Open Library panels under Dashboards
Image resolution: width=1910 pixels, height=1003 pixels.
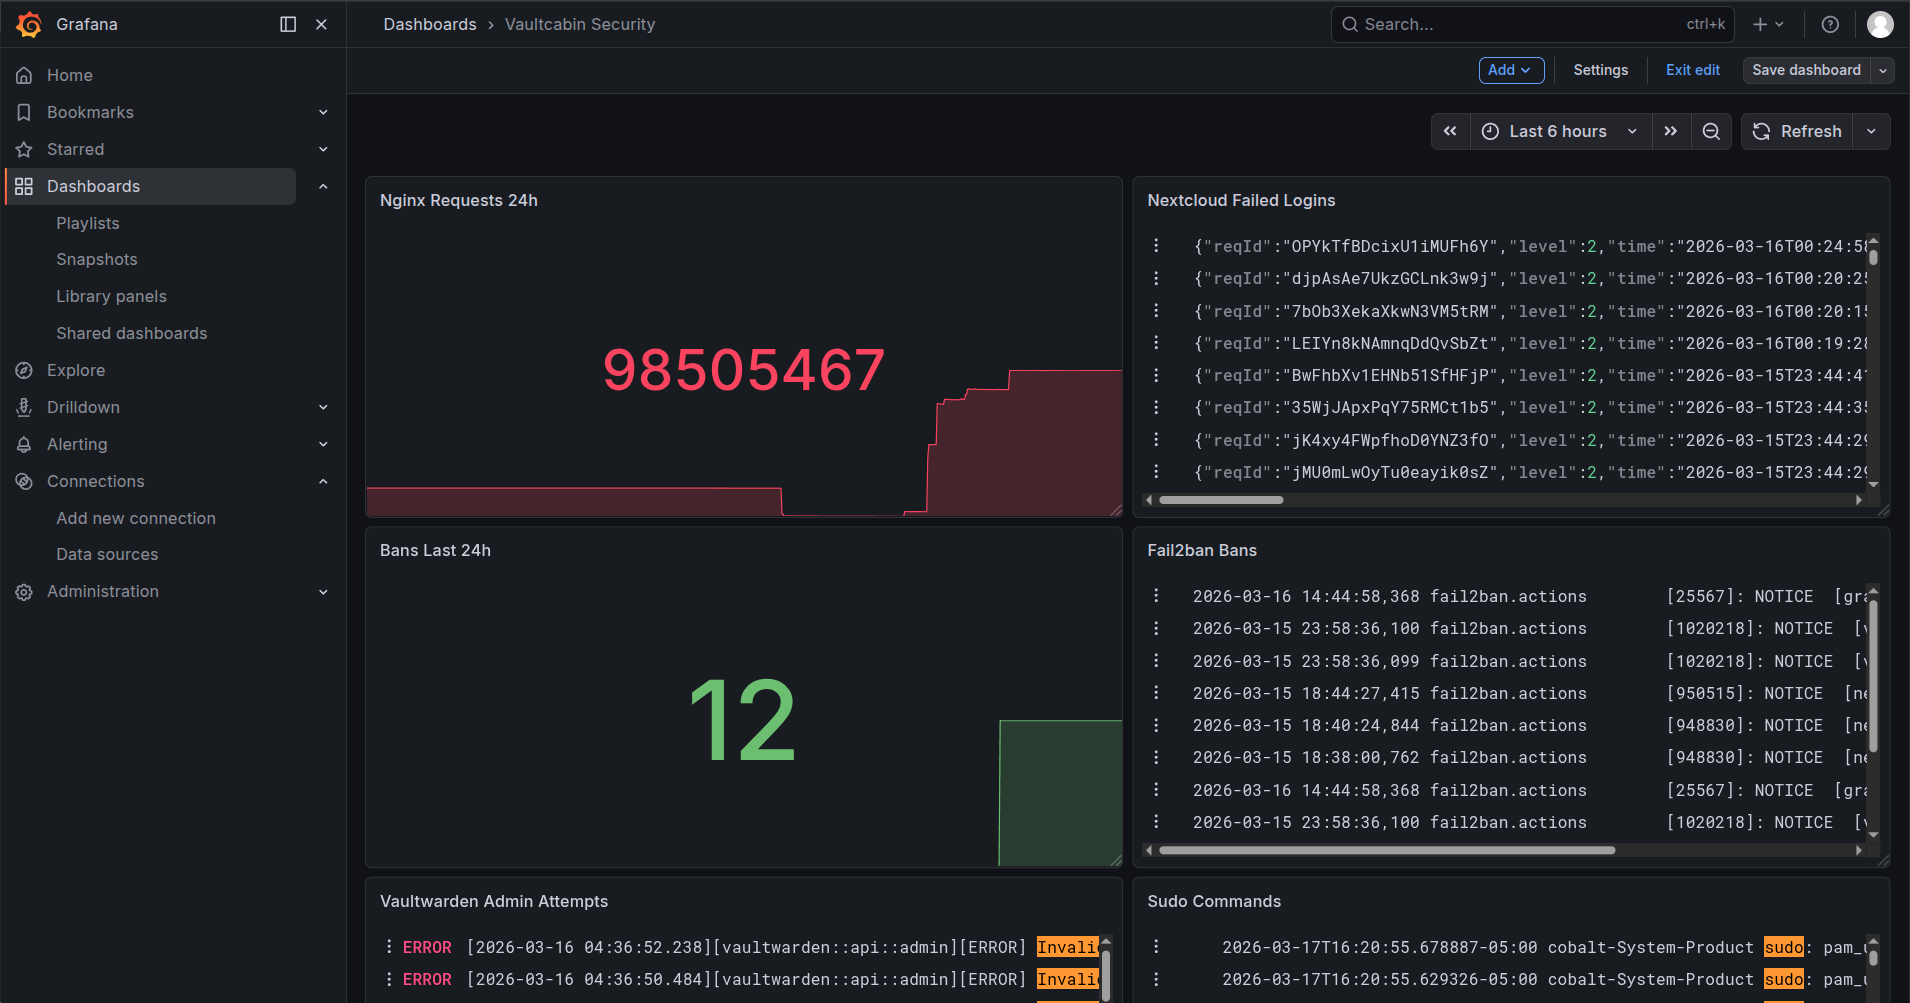click(111, 296)
